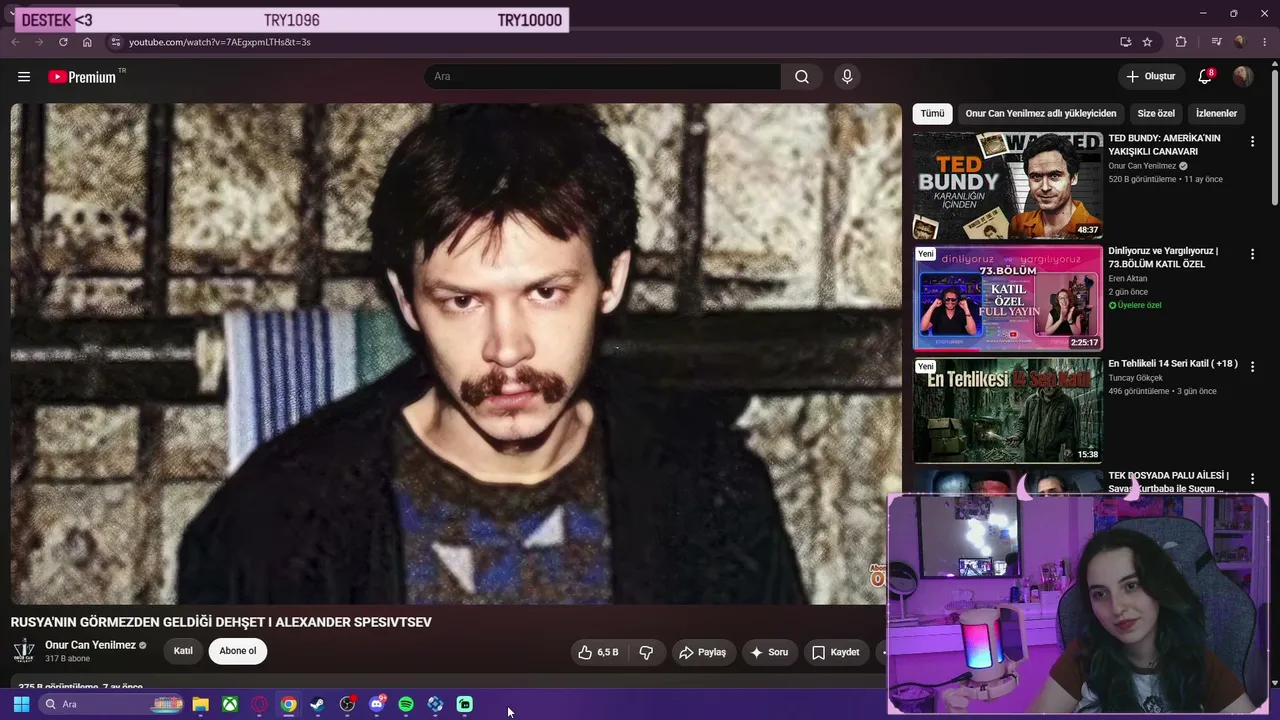
Task: Open options for En Tehlikeli 14 Seri Katil
Action: click(x=1252, y=367)
